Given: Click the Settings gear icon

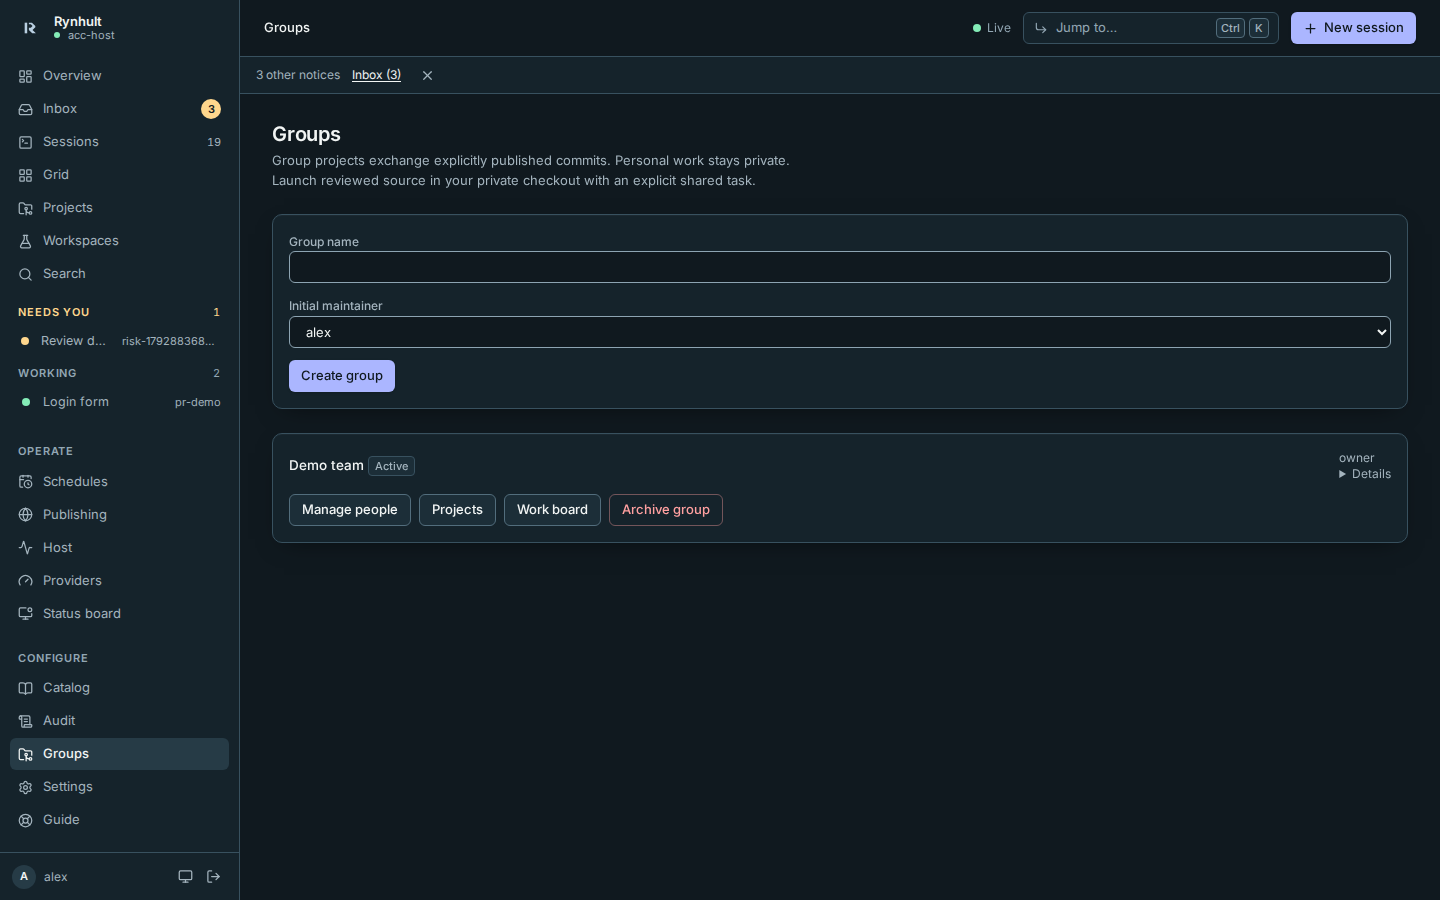Looking at the screenshot, I should point(26,787).
